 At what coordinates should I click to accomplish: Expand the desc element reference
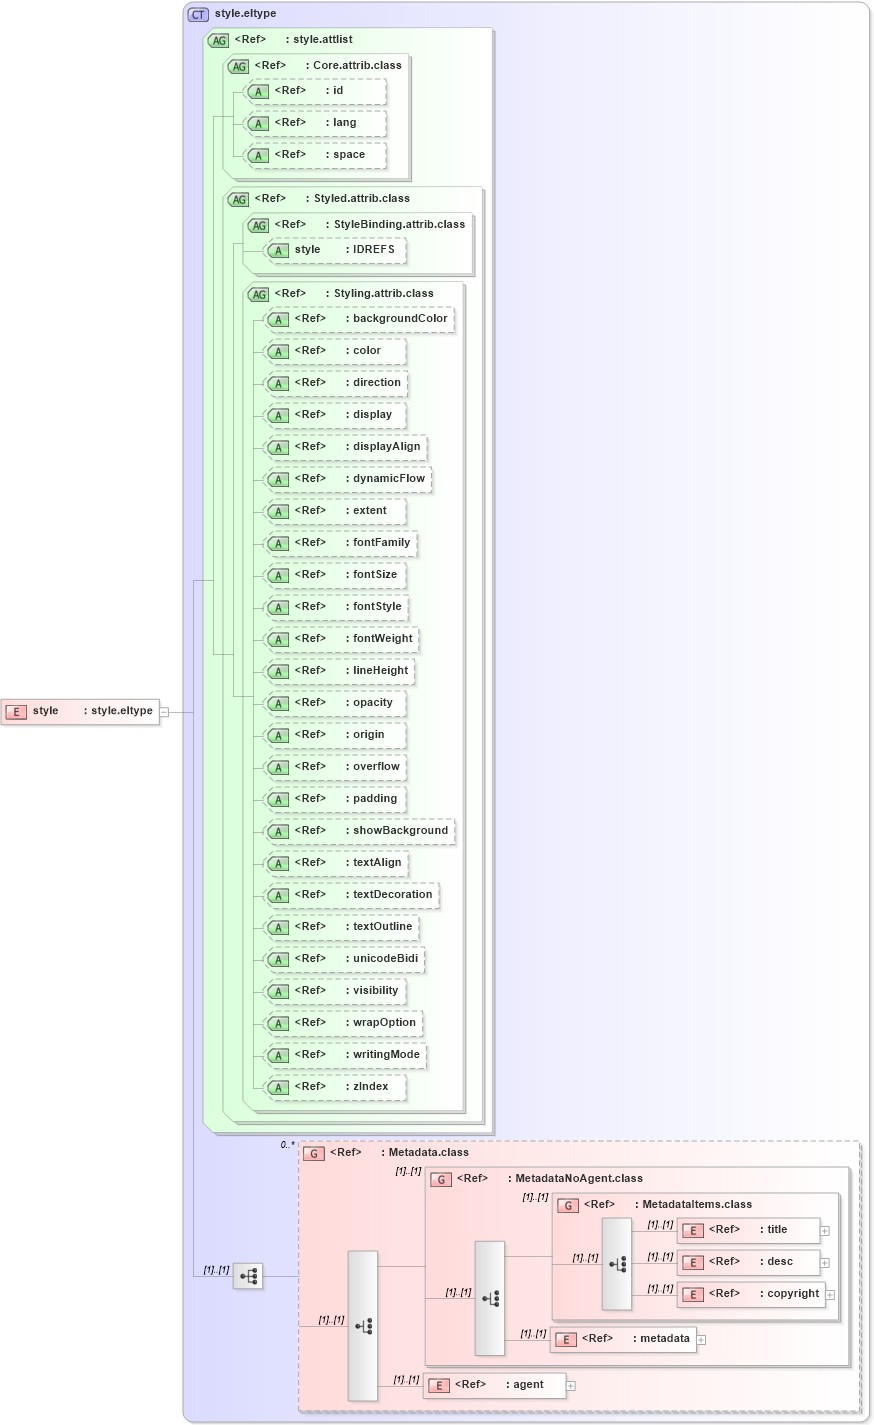[x=825, y=1263]
